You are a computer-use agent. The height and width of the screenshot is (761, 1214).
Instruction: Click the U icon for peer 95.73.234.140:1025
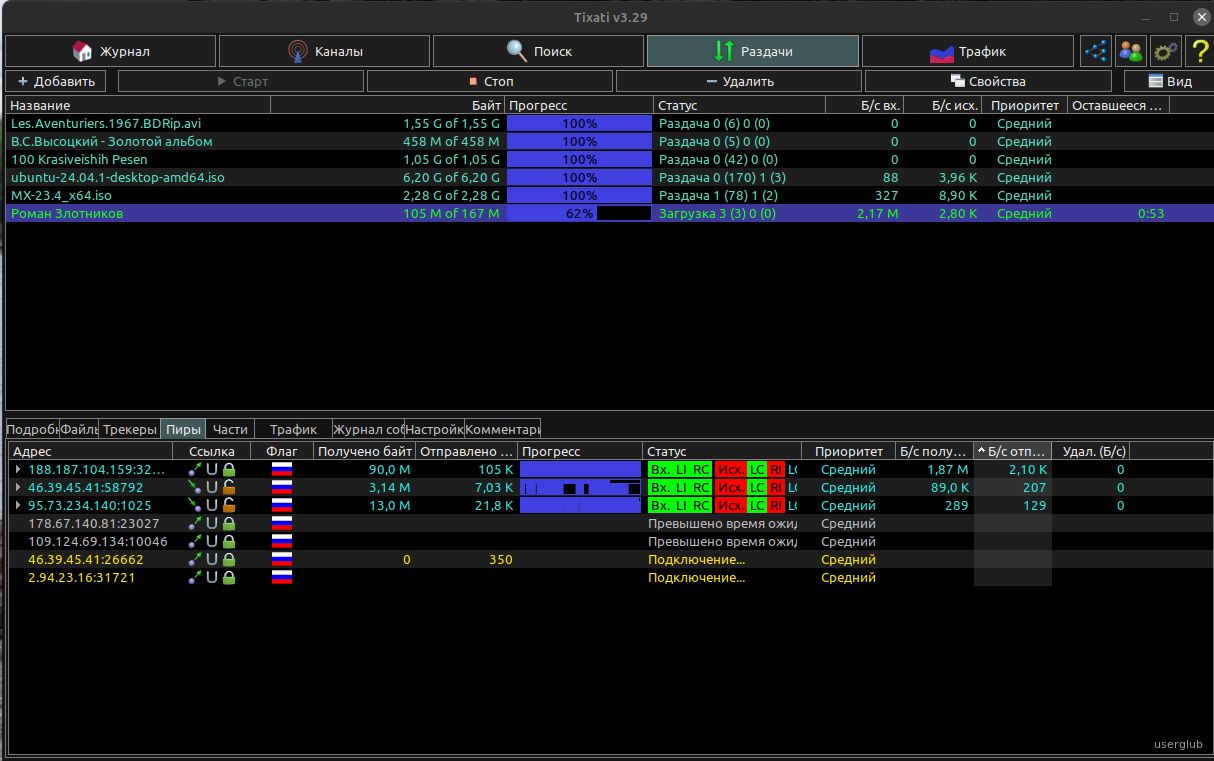212,506
